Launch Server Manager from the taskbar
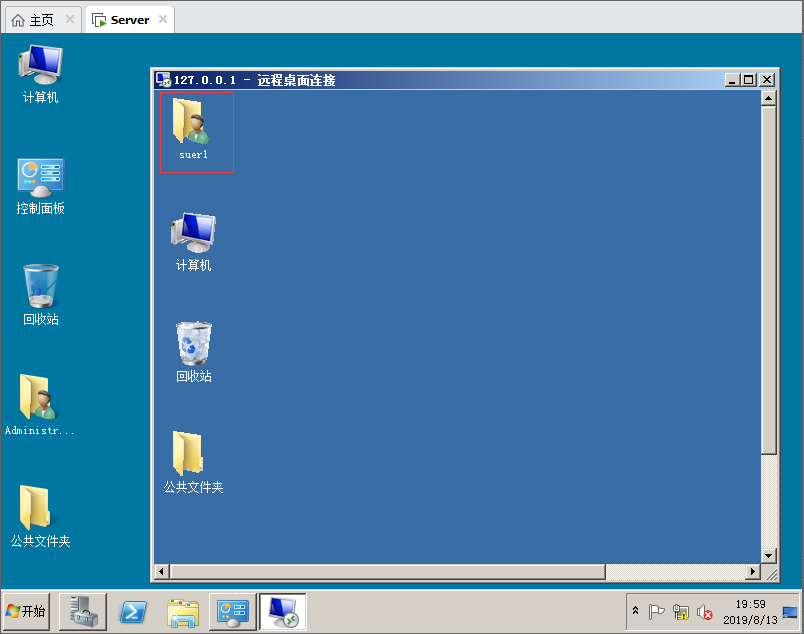 82,611
